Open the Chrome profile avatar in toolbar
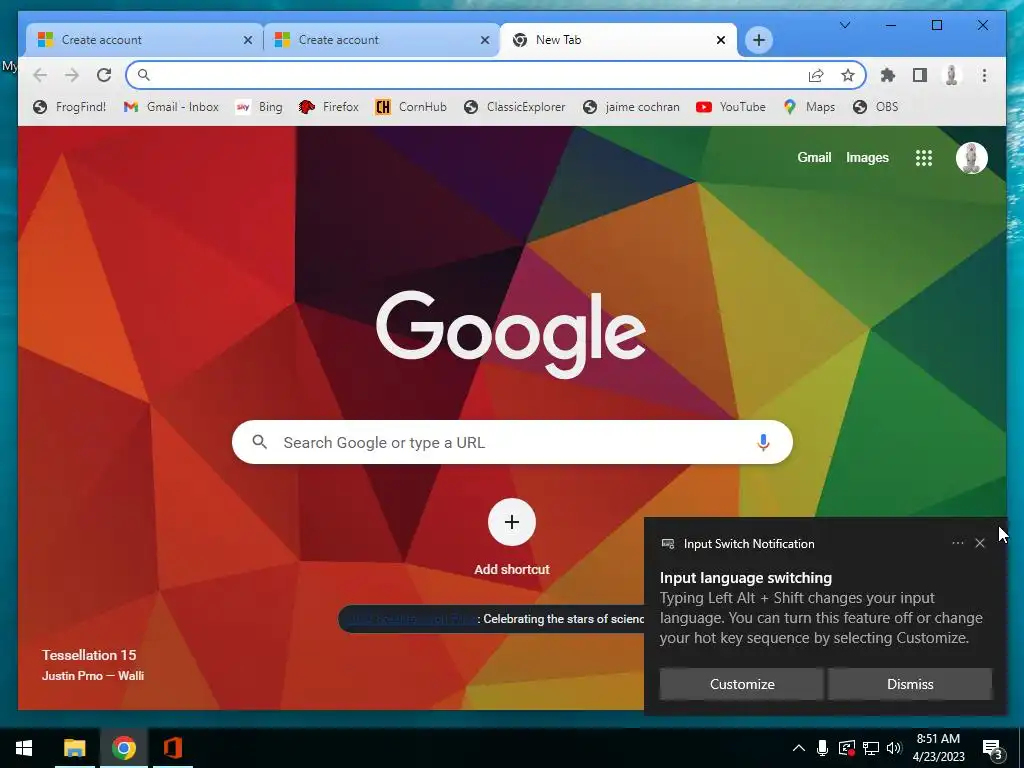1024x768 pixels. pyautogui.click(x=952, y=75)
